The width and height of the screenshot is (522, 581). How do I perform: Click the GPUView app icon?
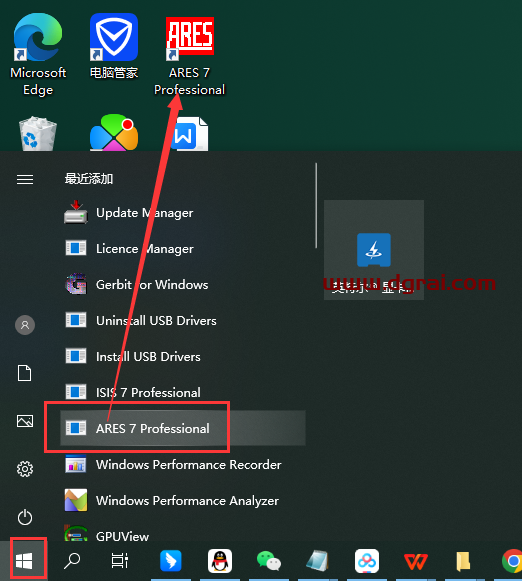(x=76, y=533)
